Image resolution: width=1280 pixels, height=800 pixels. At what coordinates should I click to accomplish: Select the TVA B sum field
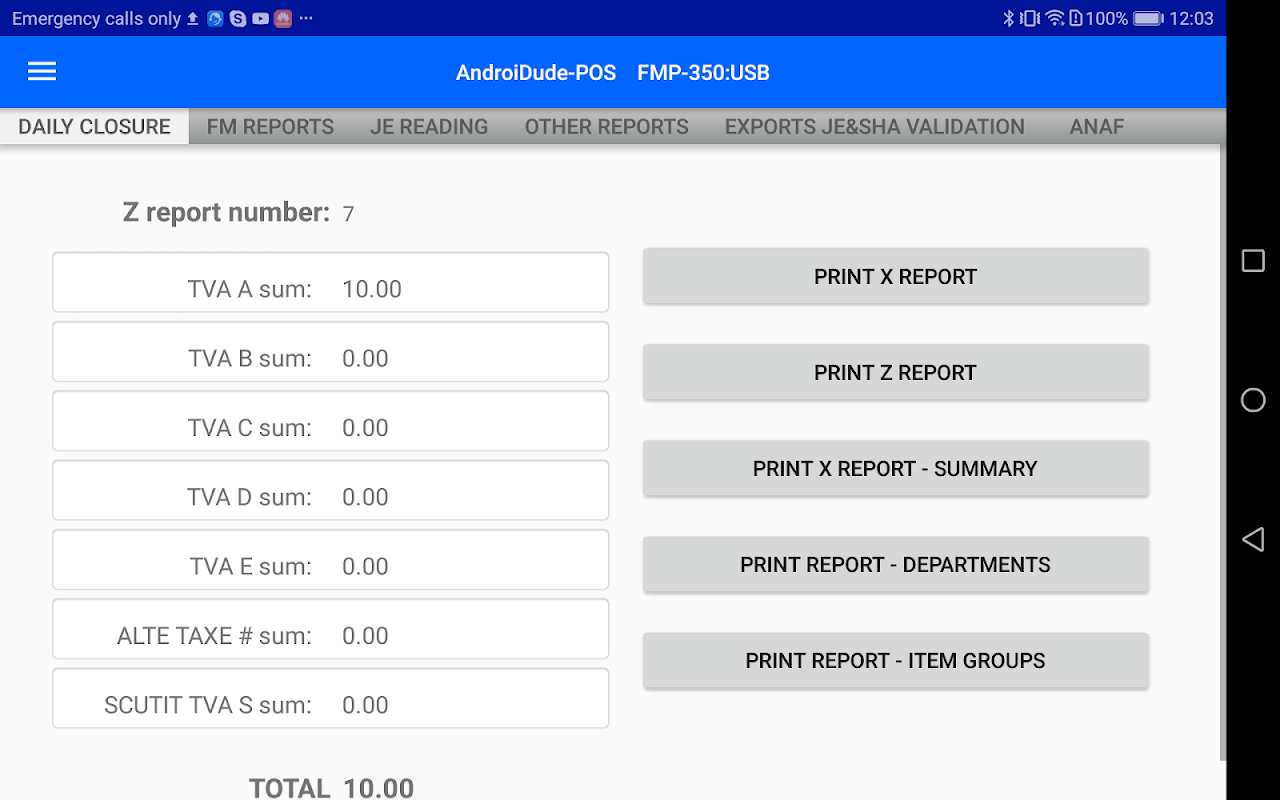pyautogui.click(x=330, y=351)
